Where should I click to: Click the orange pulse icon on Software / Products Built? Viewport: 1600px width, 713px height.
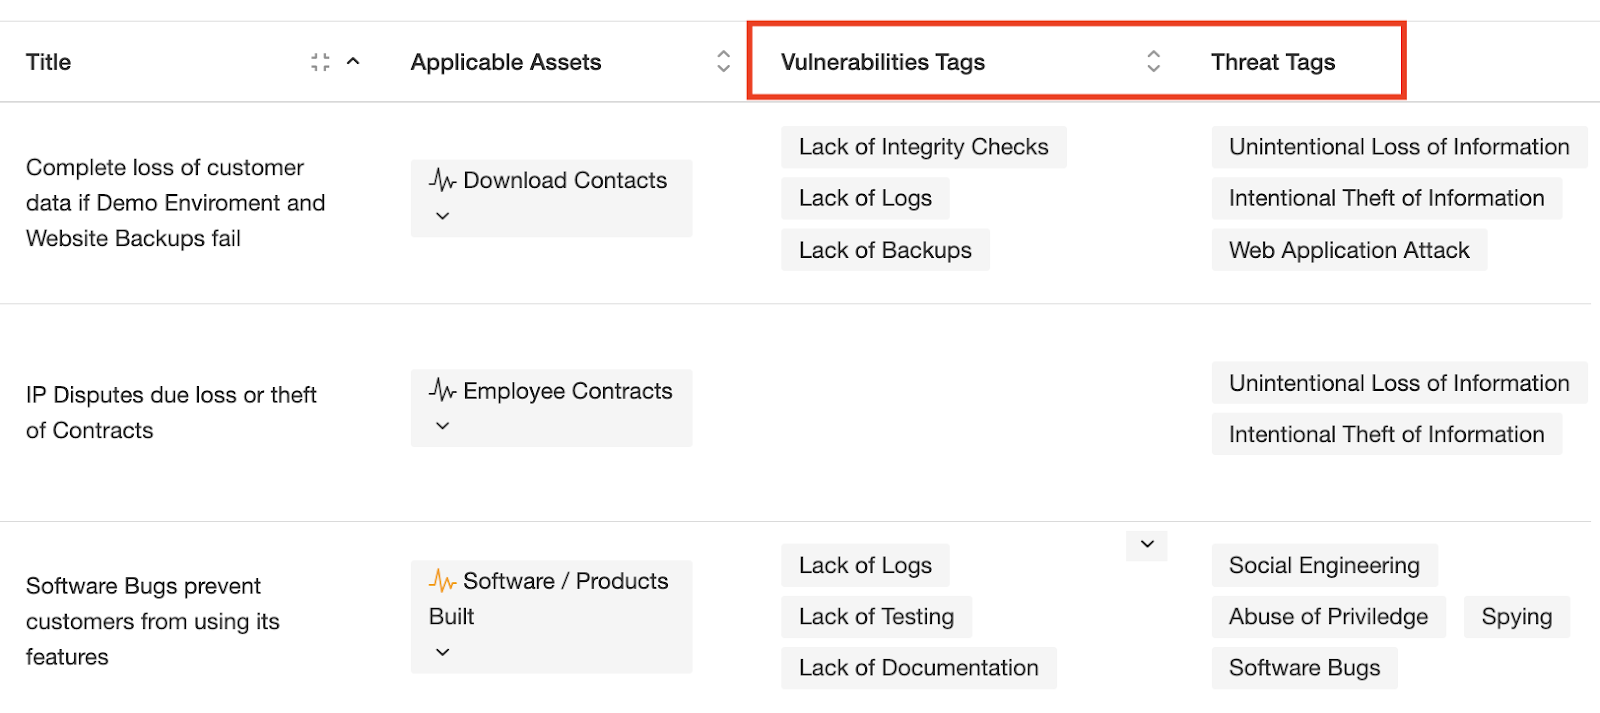tap(442, 581)
